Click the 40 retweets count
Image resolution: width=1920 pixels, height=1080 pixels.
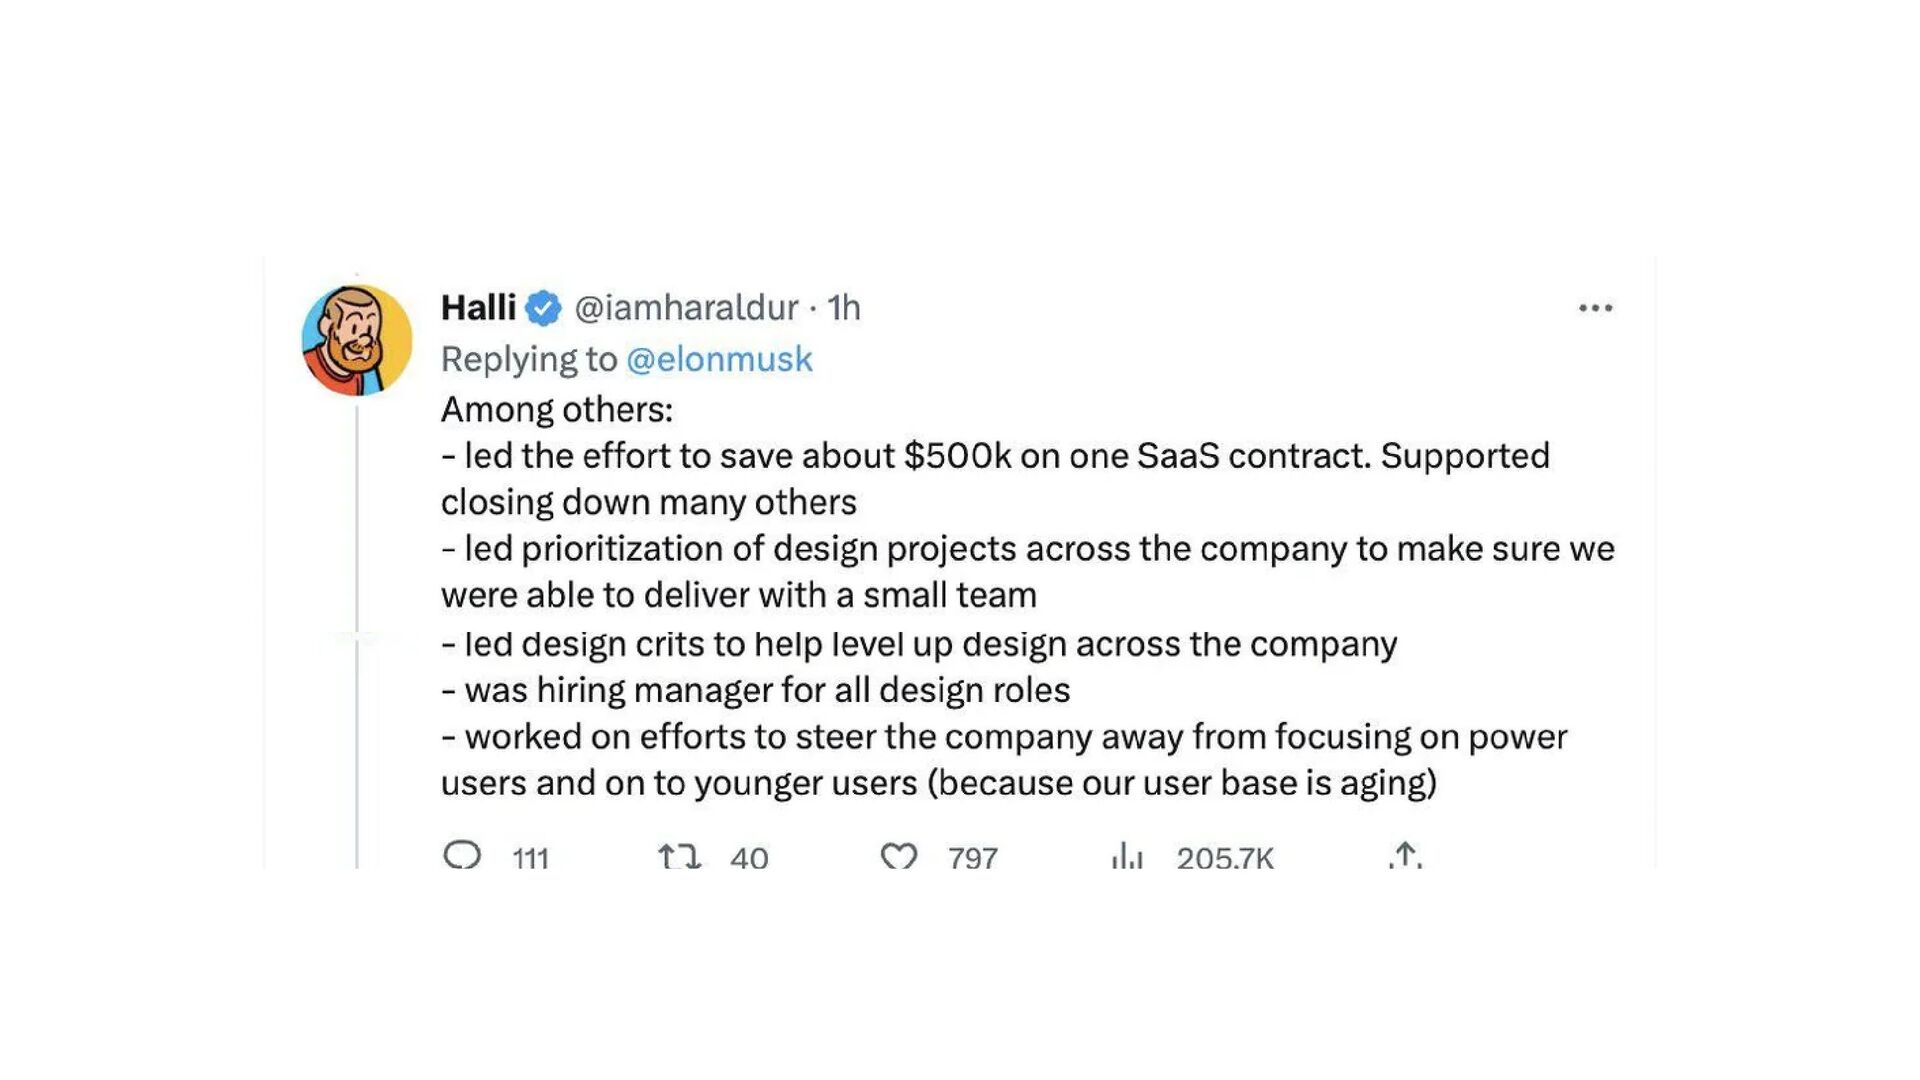tap(749, 858)
